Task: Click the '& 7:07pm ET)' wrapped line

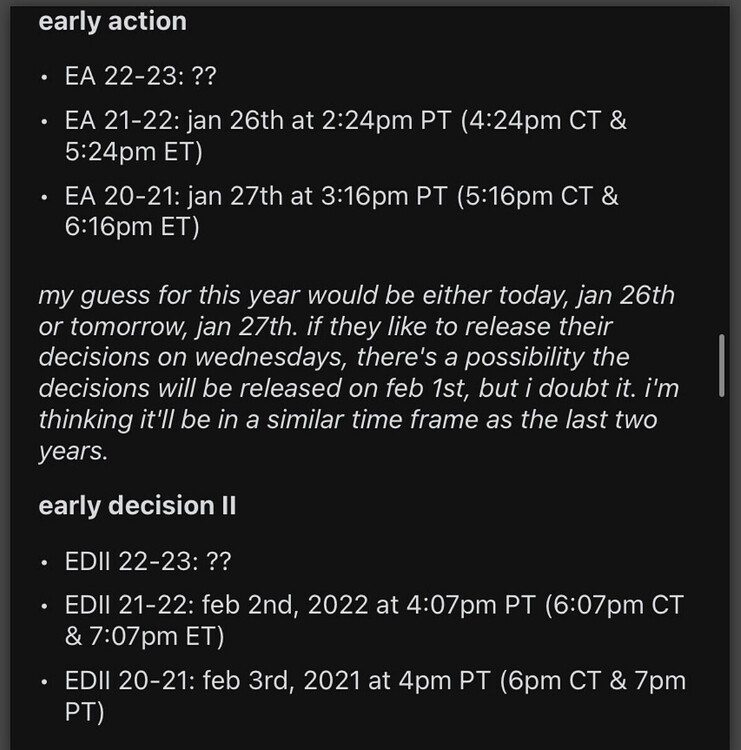Action: point(144,637)
